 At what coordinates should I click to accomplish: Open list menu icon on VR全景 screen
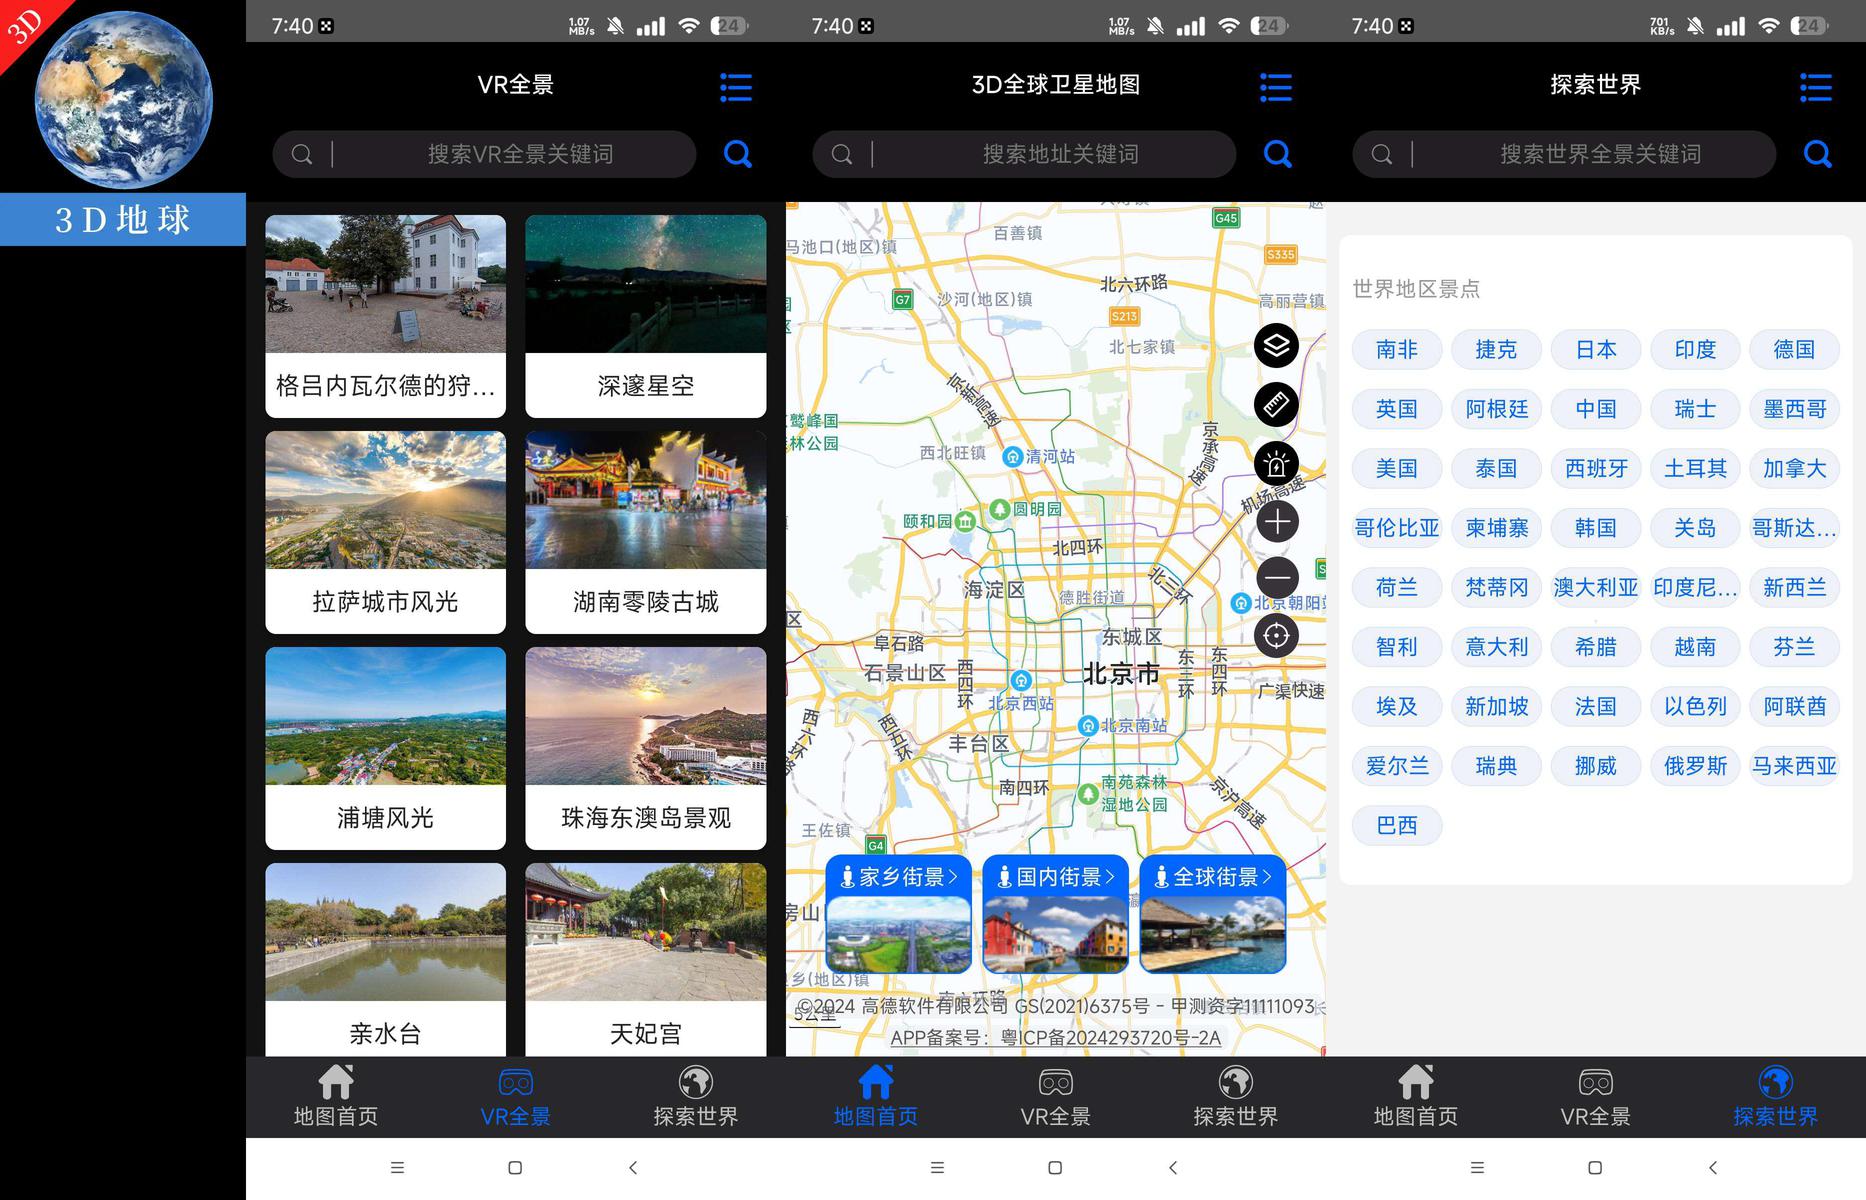pyautogui.click(x=736, y=87)
